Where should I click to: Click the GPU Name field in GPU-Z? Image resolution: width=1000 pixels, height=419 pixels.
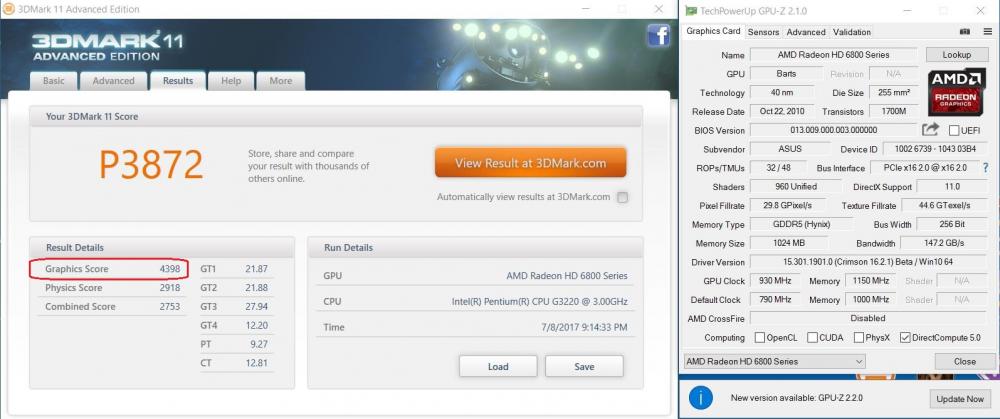[834, 55]
